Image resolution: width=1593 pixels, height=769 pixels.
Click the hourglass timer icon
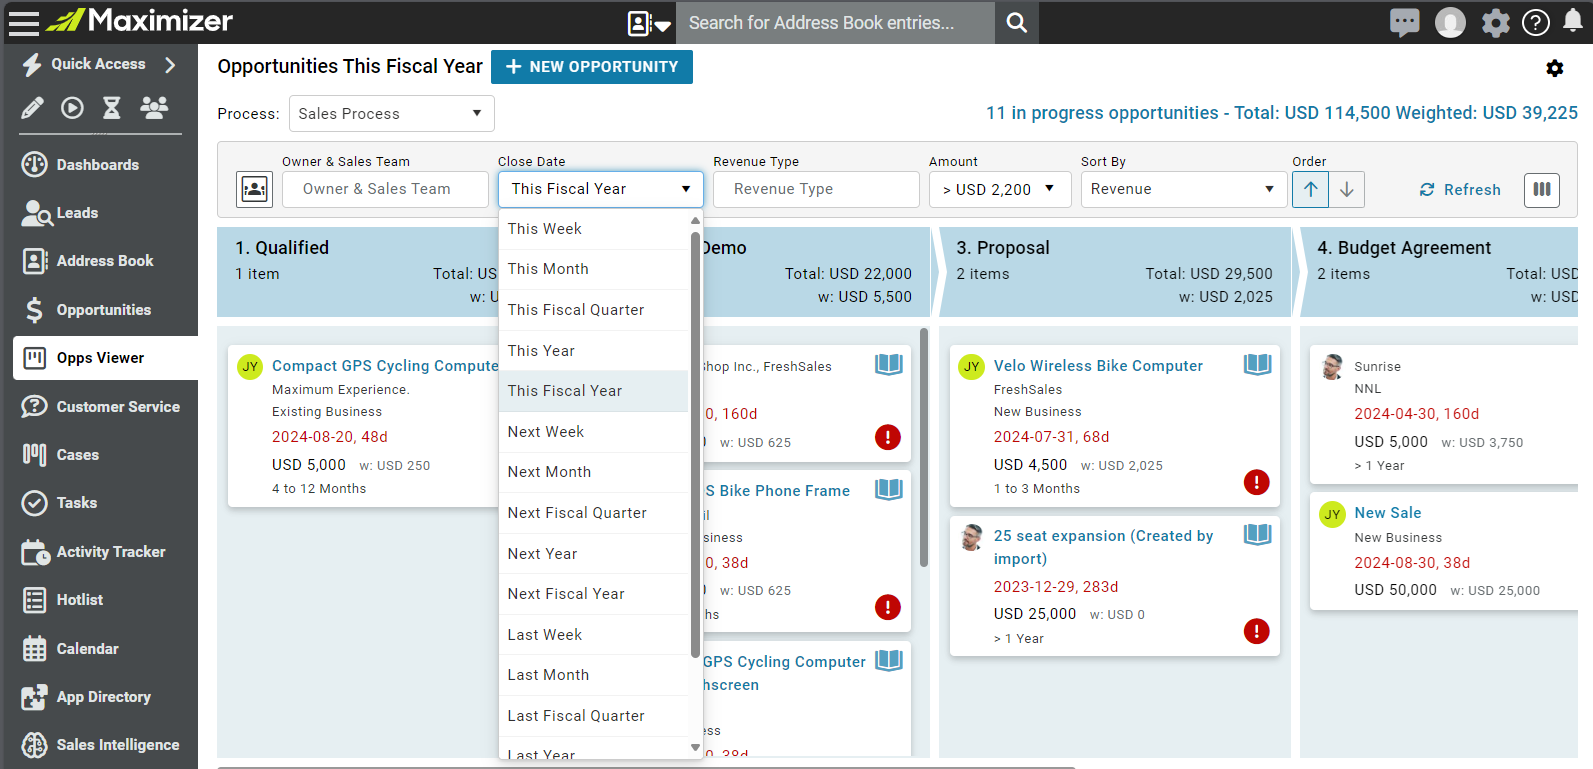(x=112, y=108)
